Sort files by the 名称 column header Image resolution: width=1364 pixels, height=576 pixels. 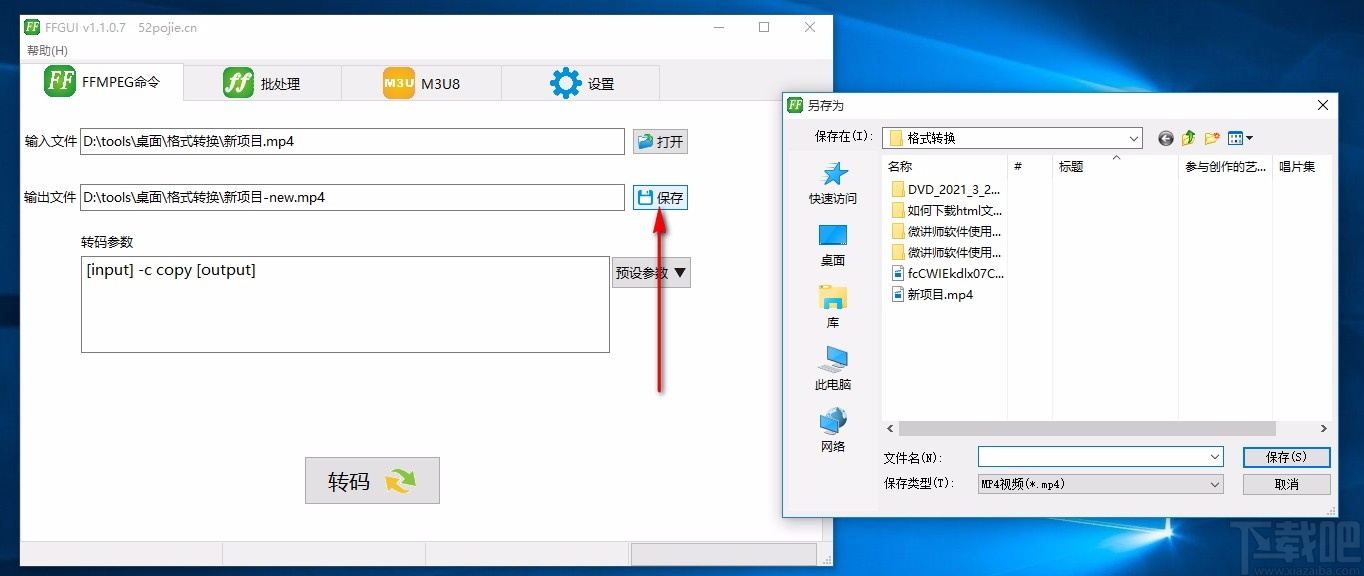pyautogui.click(x=899, y=167)
